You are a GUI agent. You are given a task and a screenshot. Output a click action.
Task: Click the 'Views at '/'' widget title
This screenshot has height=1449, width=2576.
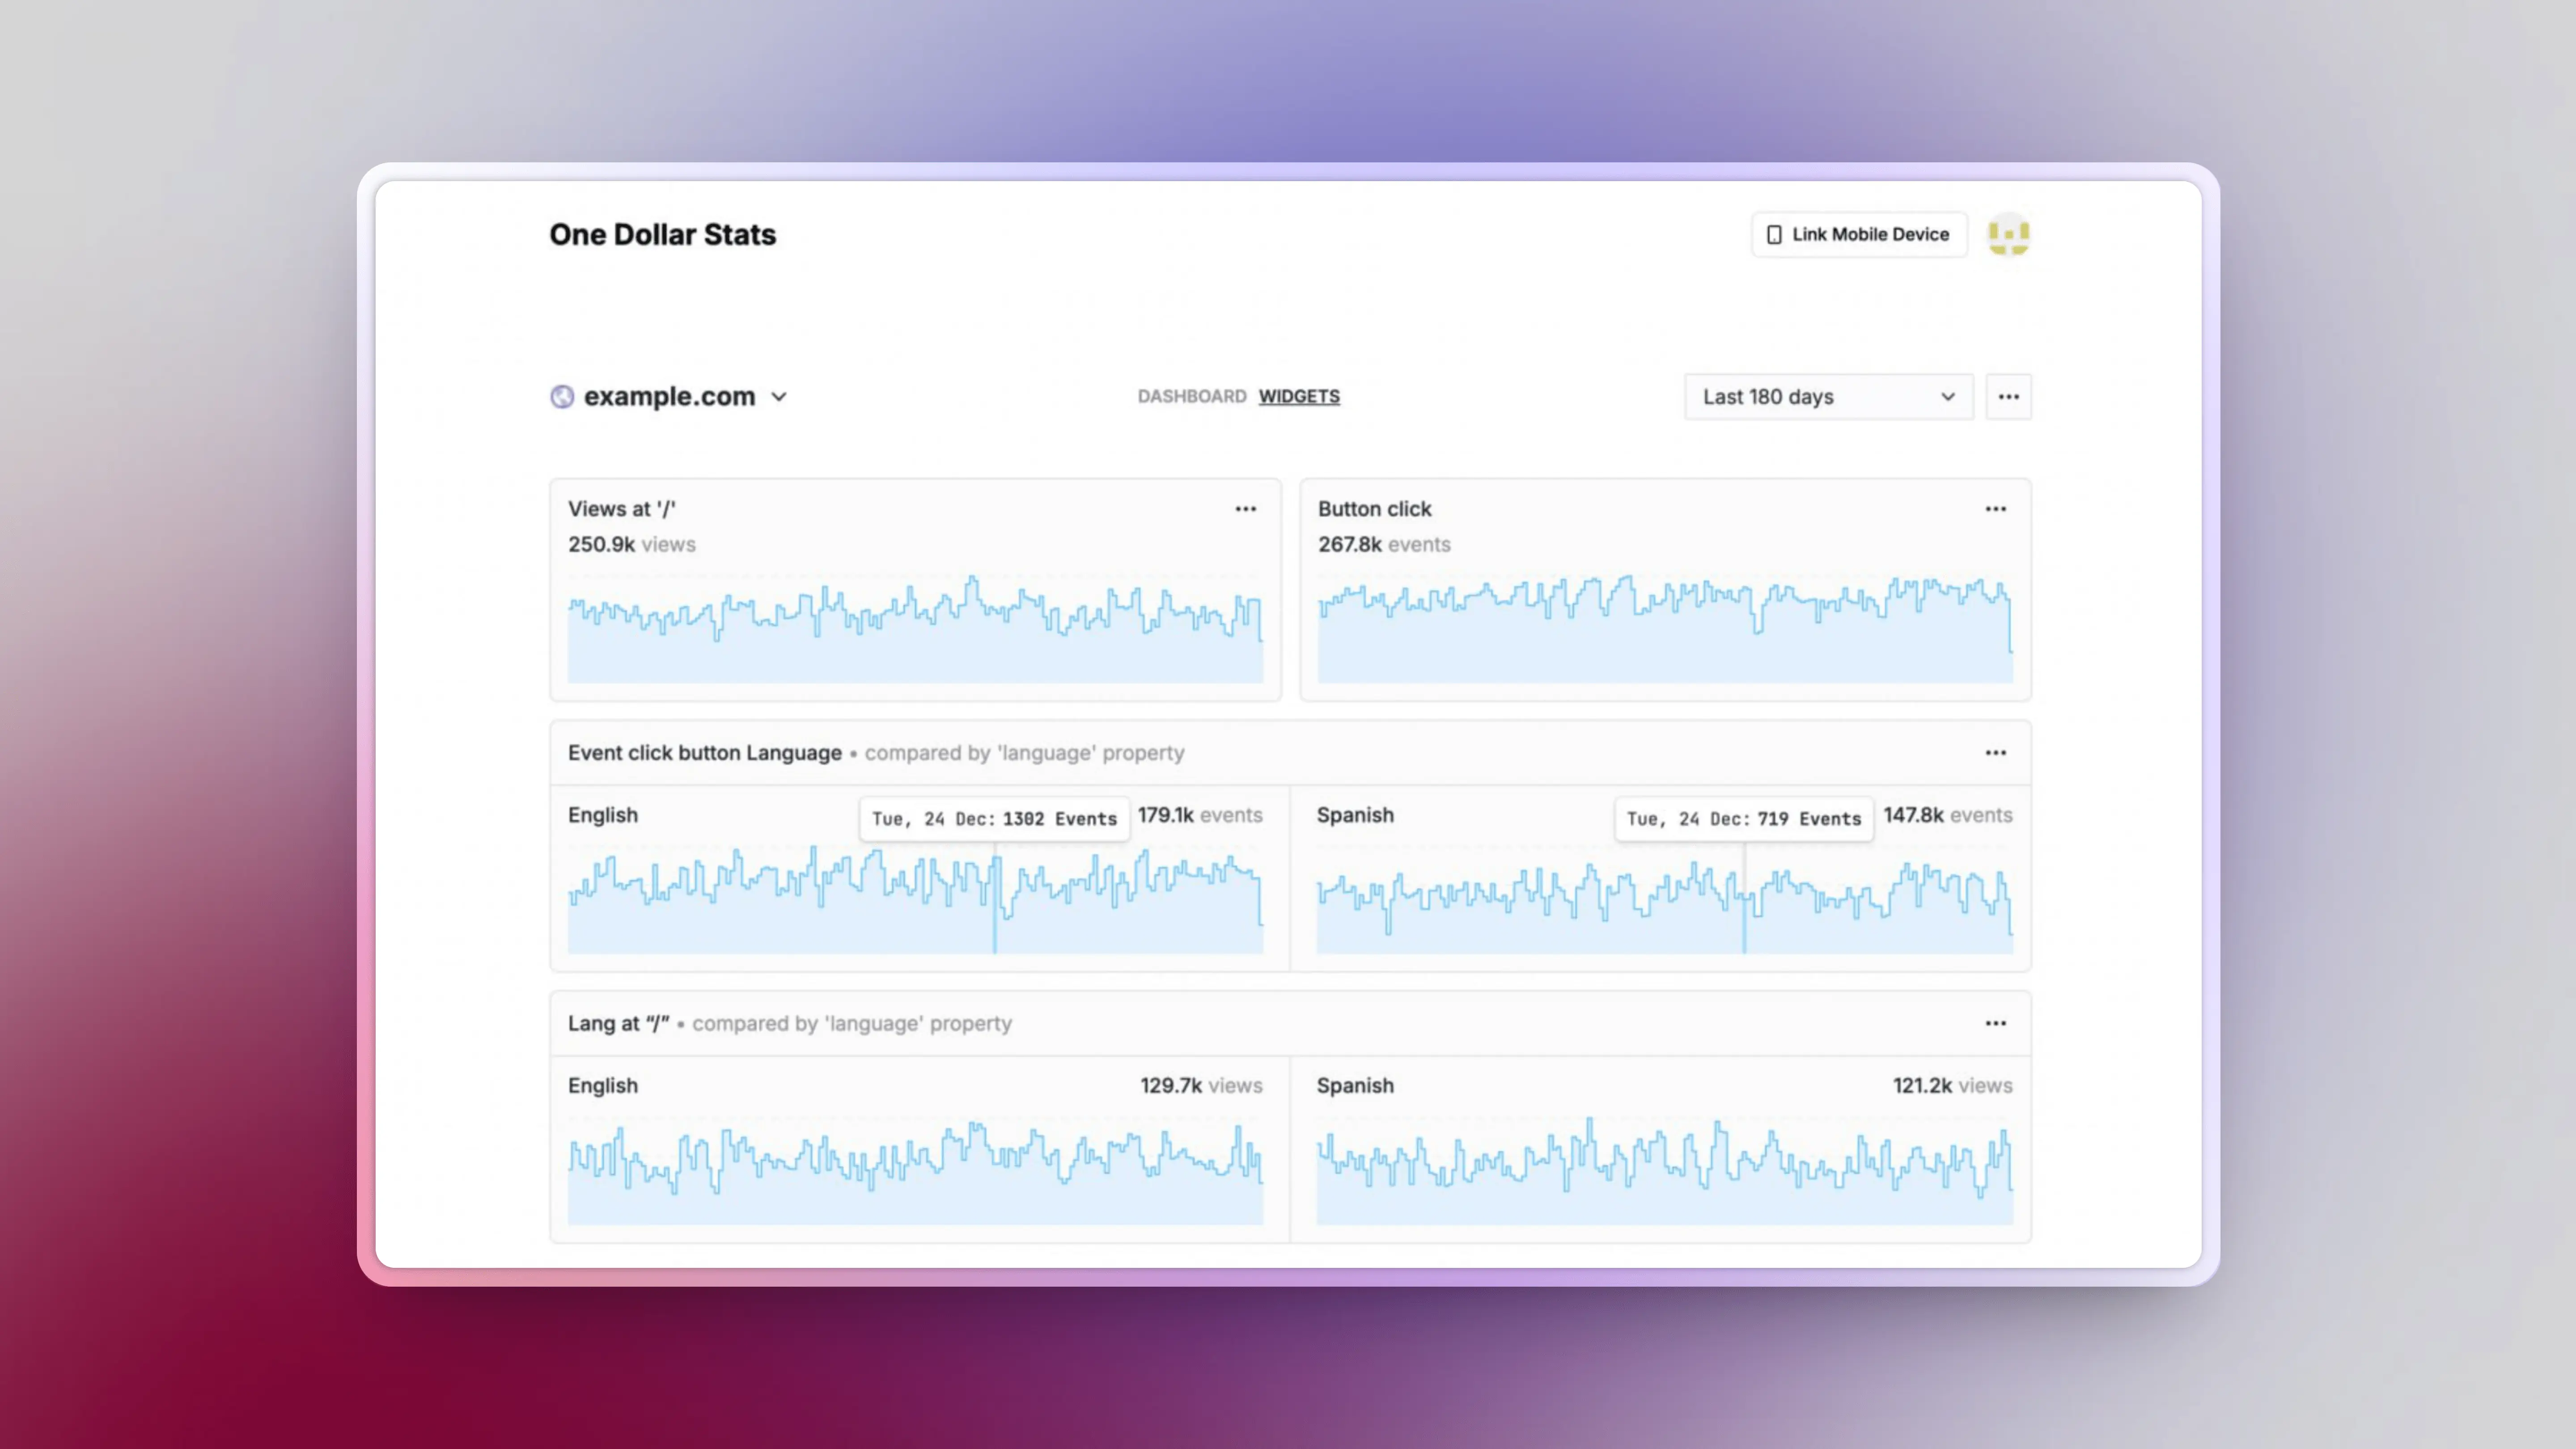622,509
